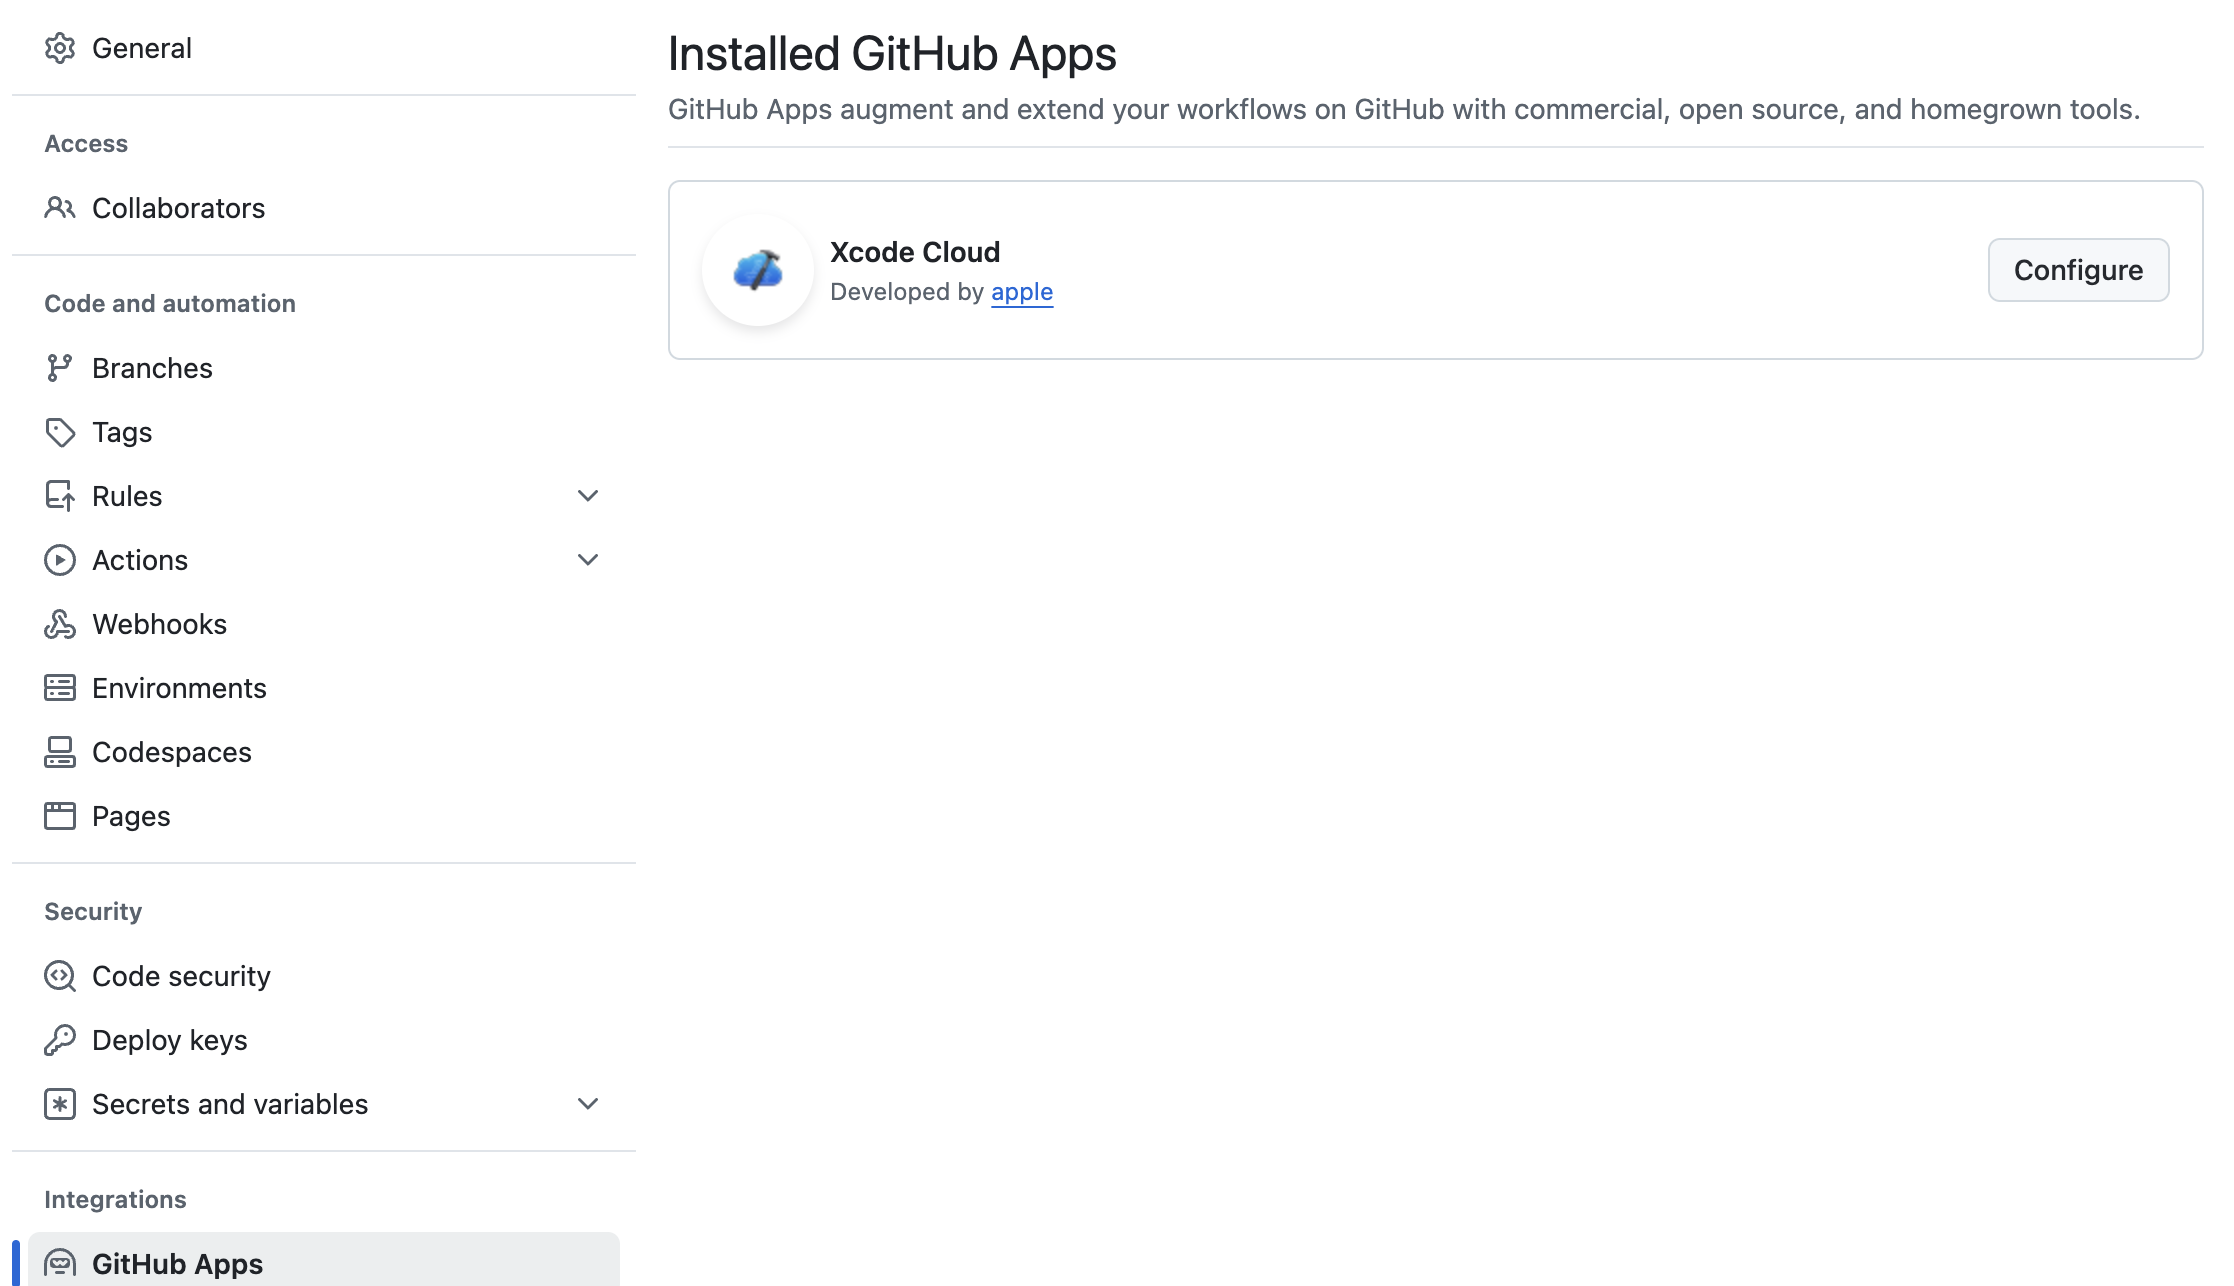
Task: Click the Xcode Cloud app logo
Action: pyautogui.click(x=758, y=270)
